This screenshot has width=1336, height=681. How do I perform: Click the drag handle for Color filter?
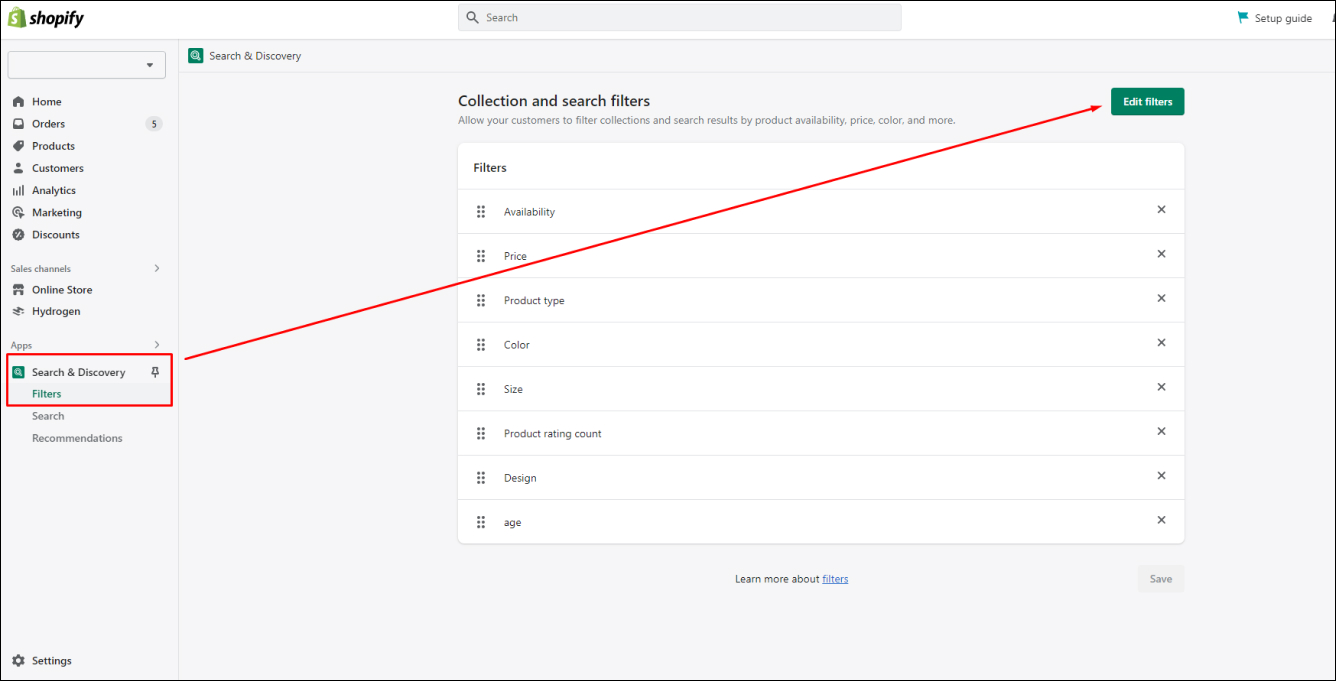pos(481,345)
